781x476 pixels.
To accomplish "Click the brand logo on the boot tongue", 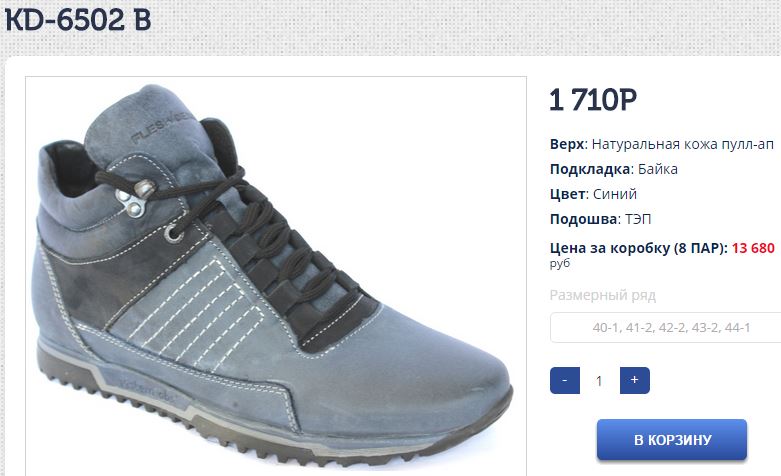I will pyautogui.click(x=158, y=128).
